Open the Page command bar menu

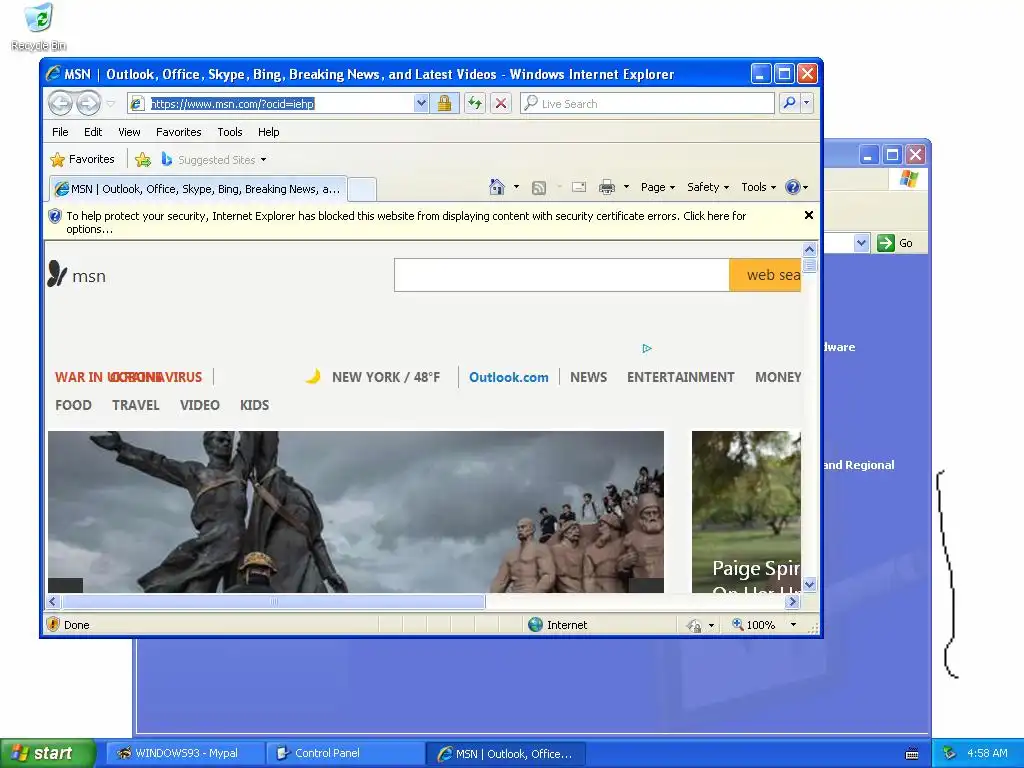pos(658,187)
